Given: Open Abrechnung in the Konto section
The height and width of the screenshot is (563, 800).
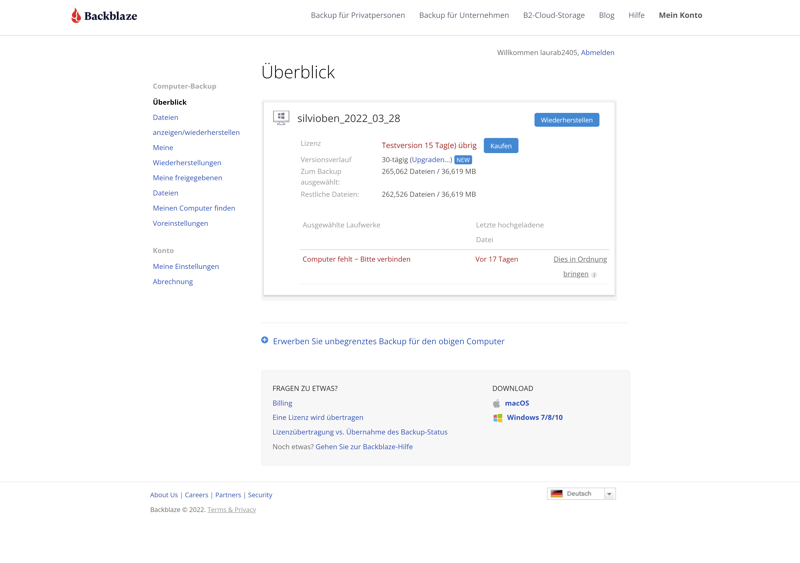Looking at the screenshot, I should coord(172,281).
